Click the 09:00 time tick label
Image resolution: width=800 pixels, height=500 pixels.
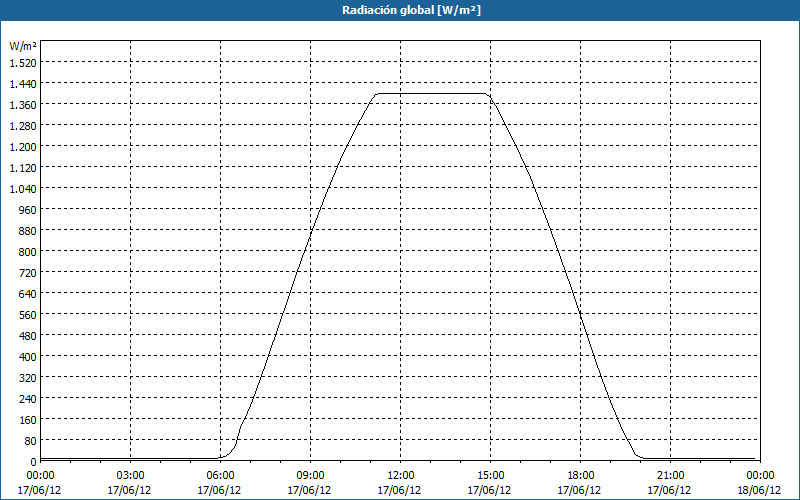click(310, 476)
